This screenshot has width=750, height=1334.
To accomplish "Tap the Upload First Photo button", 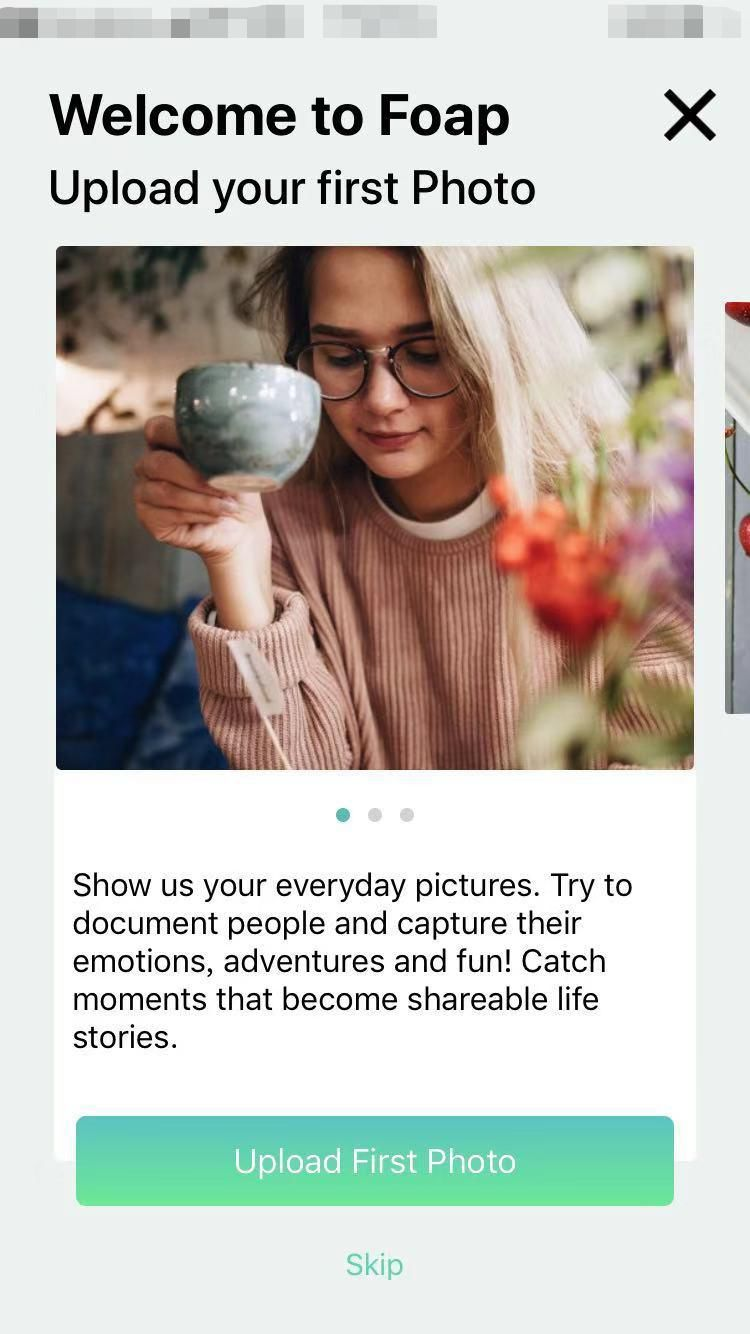I will click(375, 1161).
